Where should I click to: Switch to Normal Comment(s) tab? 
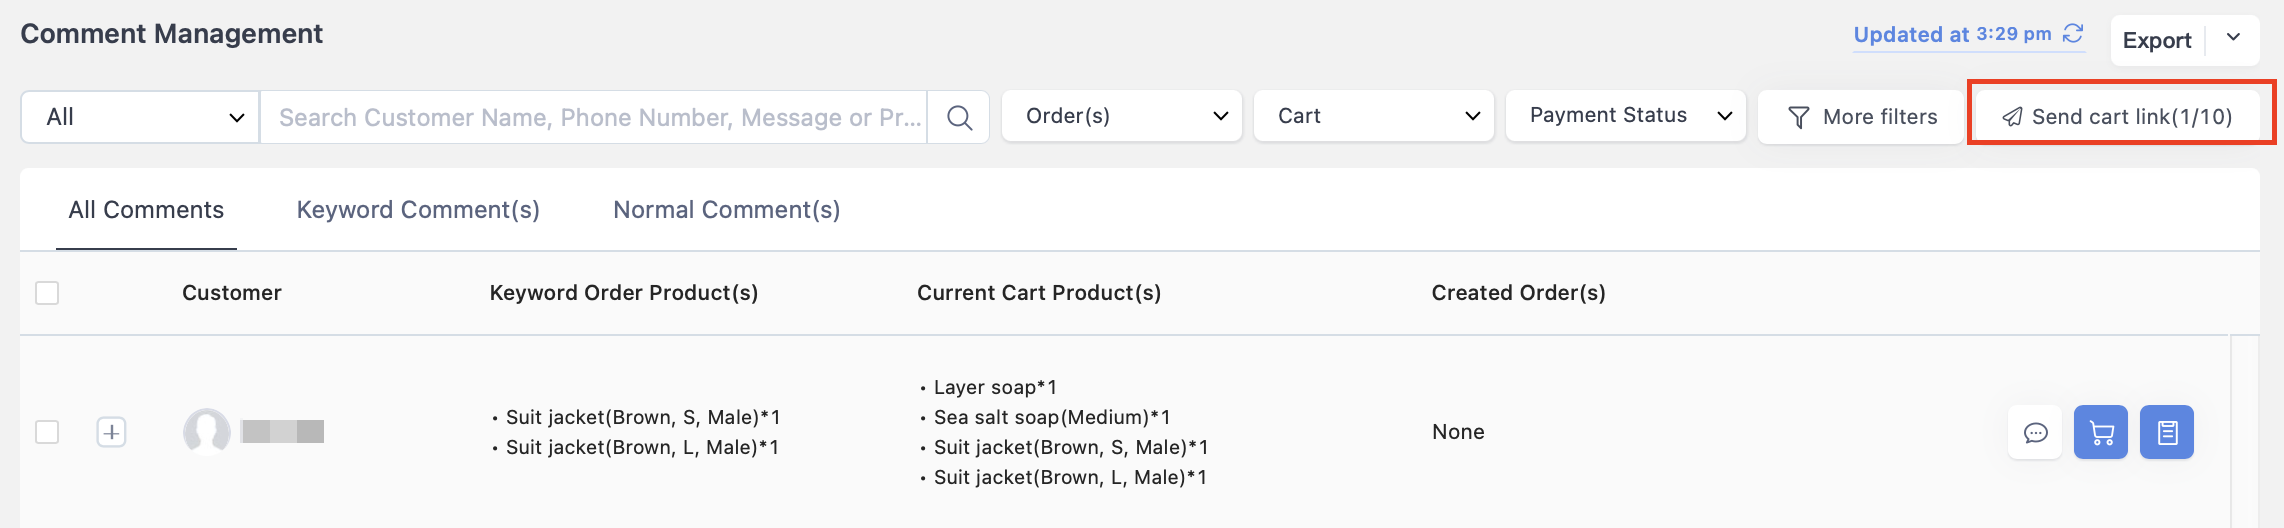727,210
